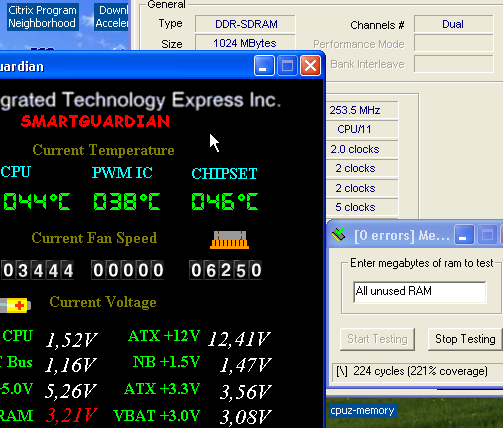Minimize the SmartGuardian window
This screenshot has width=503, height=428.
pos(264,66)
